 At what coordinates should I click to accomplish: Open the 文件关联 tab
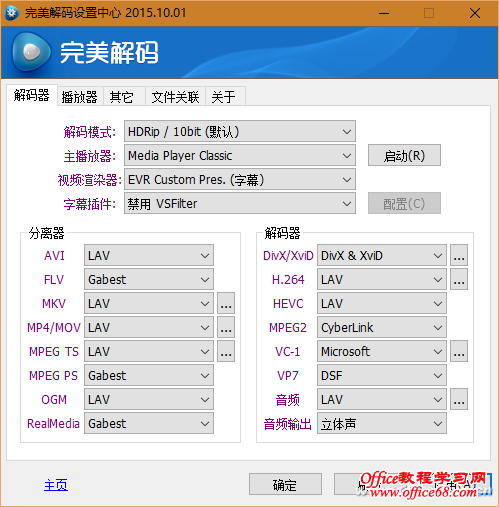(x=175, y=97)
